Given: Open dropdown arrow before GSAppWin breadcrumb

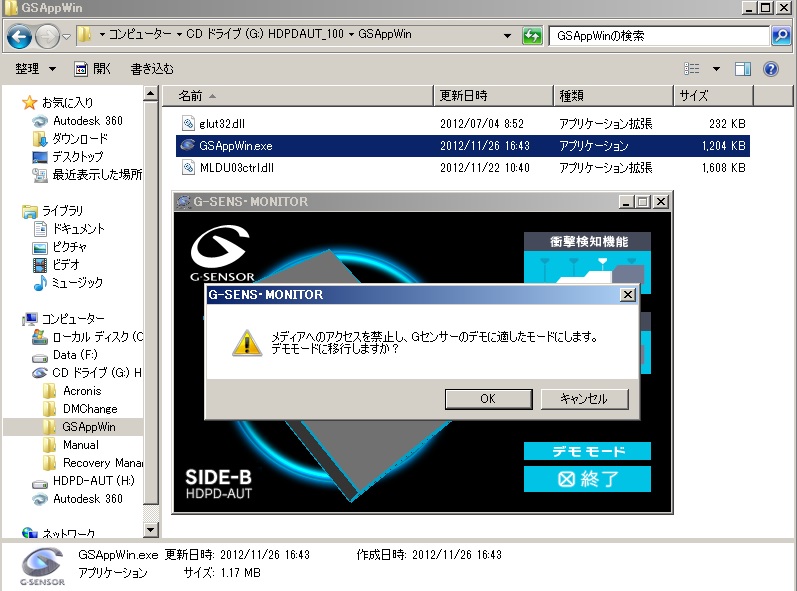Looking at the screenshot, I should coord(351,35).
